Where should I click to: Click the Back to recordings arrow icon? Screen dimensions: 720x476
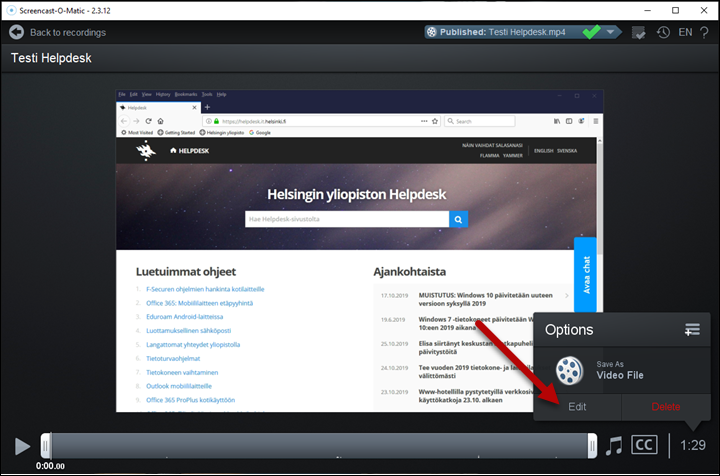pyautogui.click(x=17, y=32)
